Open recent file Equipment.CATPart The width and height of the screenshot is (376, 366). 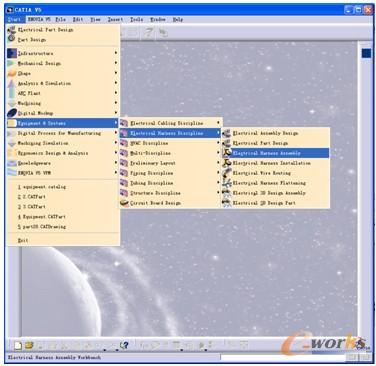(42, 217)
